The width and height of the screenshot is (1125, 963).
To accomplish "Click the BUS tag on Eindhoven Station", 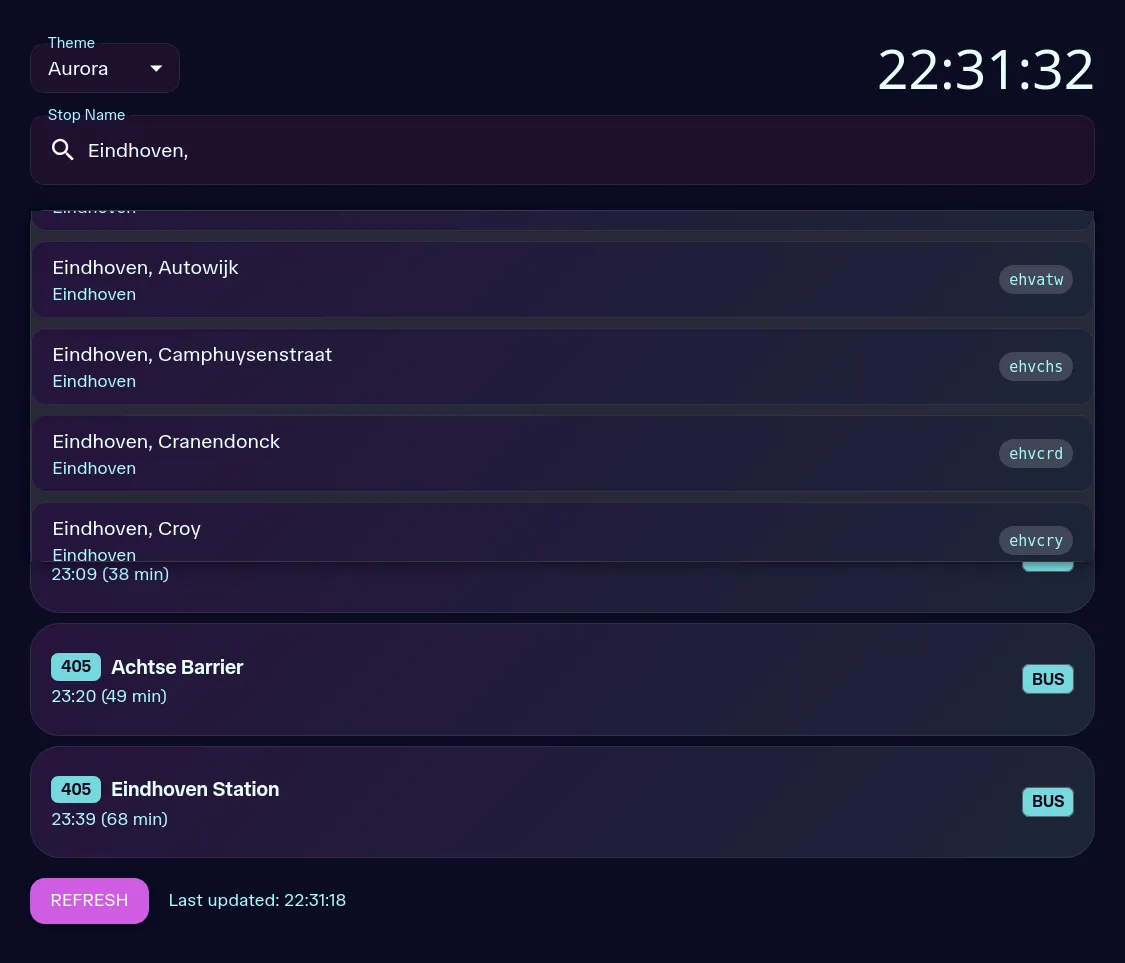I will pos(1047,802).
